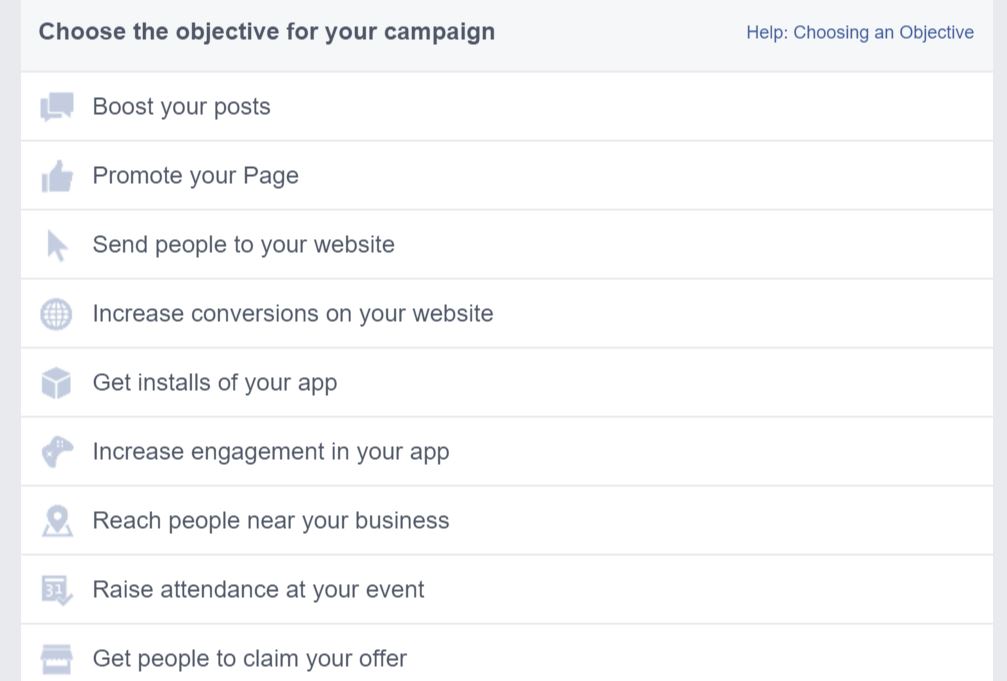Choose the Promote your Page objective

click(195, 176)
